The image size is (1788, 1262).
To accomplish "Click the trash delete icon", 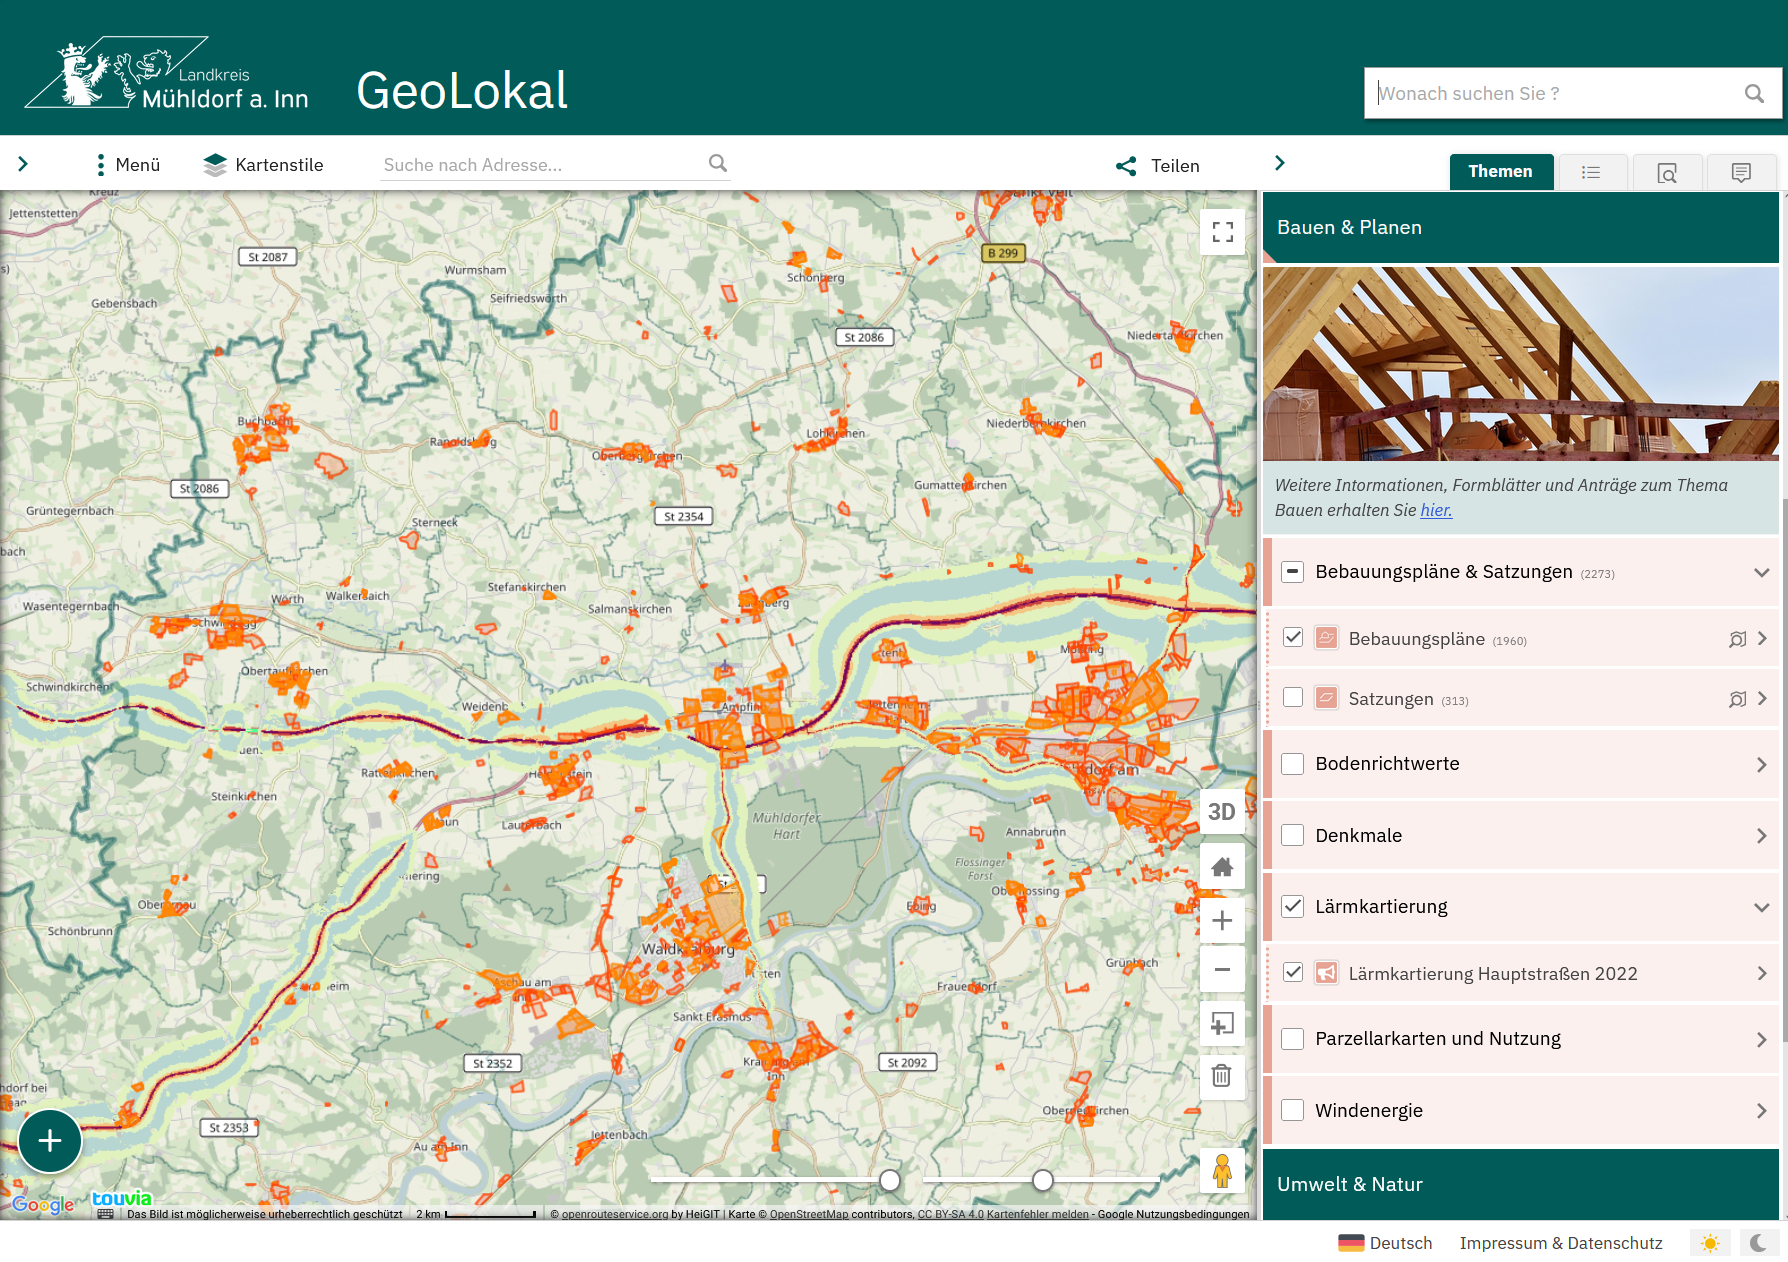I will (x=1222, y=1076).
